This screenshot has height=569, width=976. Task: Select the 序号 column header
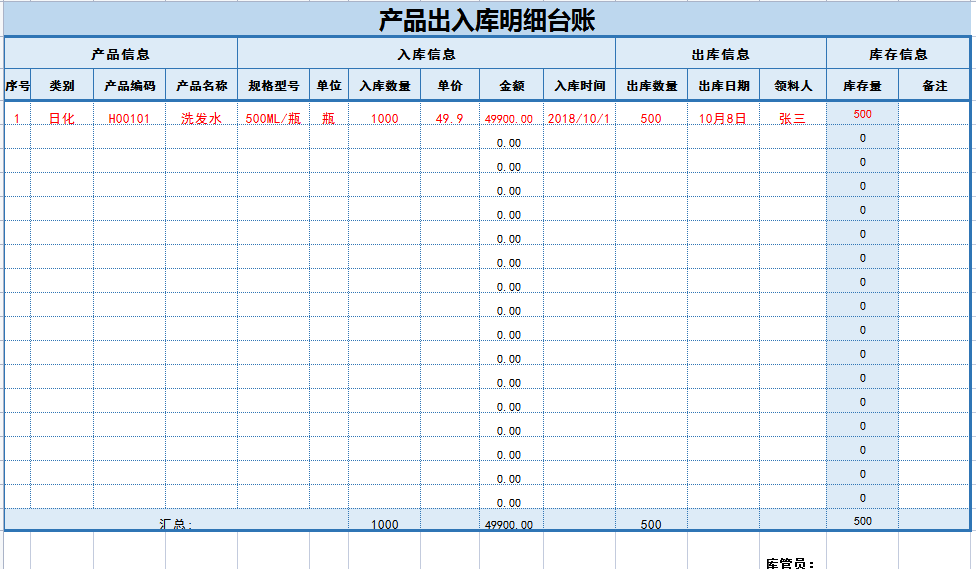(17, 85)
